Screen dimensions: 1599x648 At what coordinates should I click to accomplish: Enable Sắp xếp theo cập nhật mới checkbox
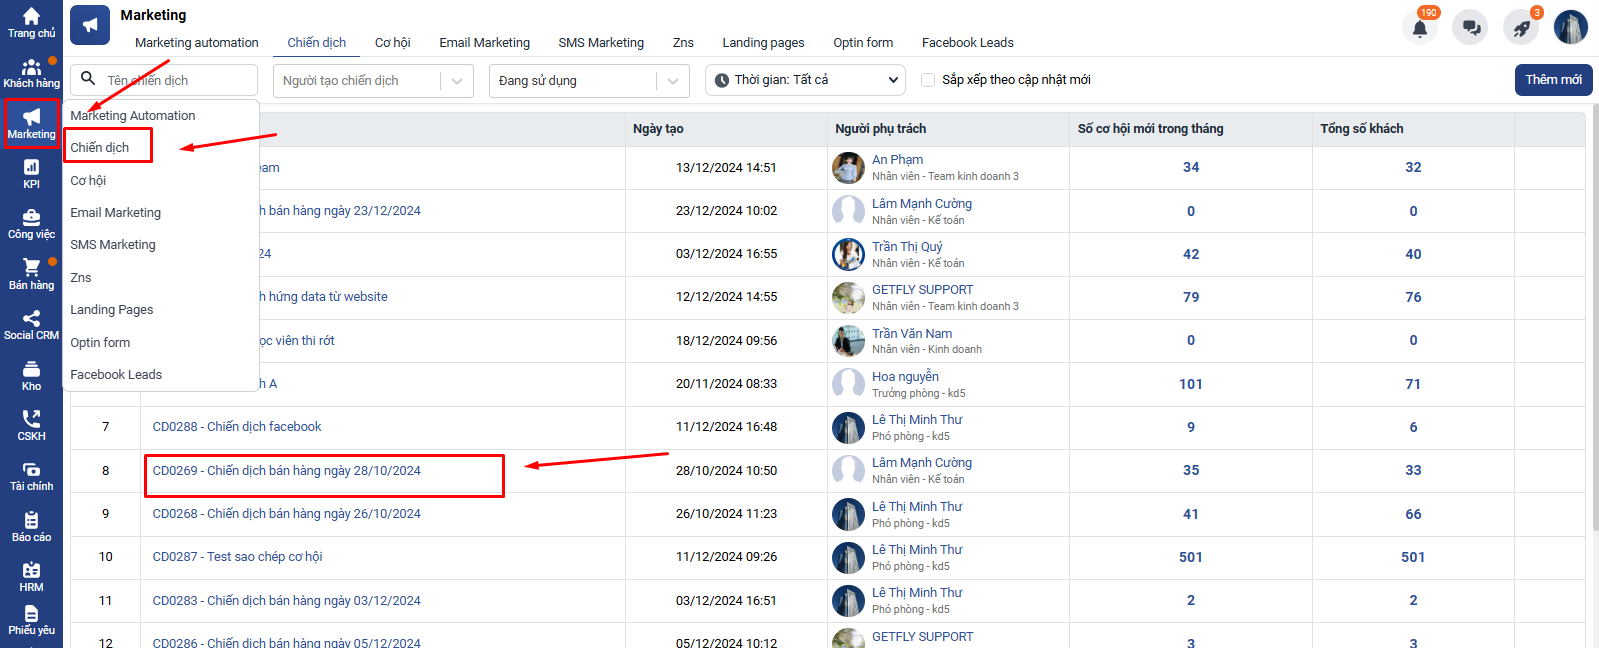928,80
